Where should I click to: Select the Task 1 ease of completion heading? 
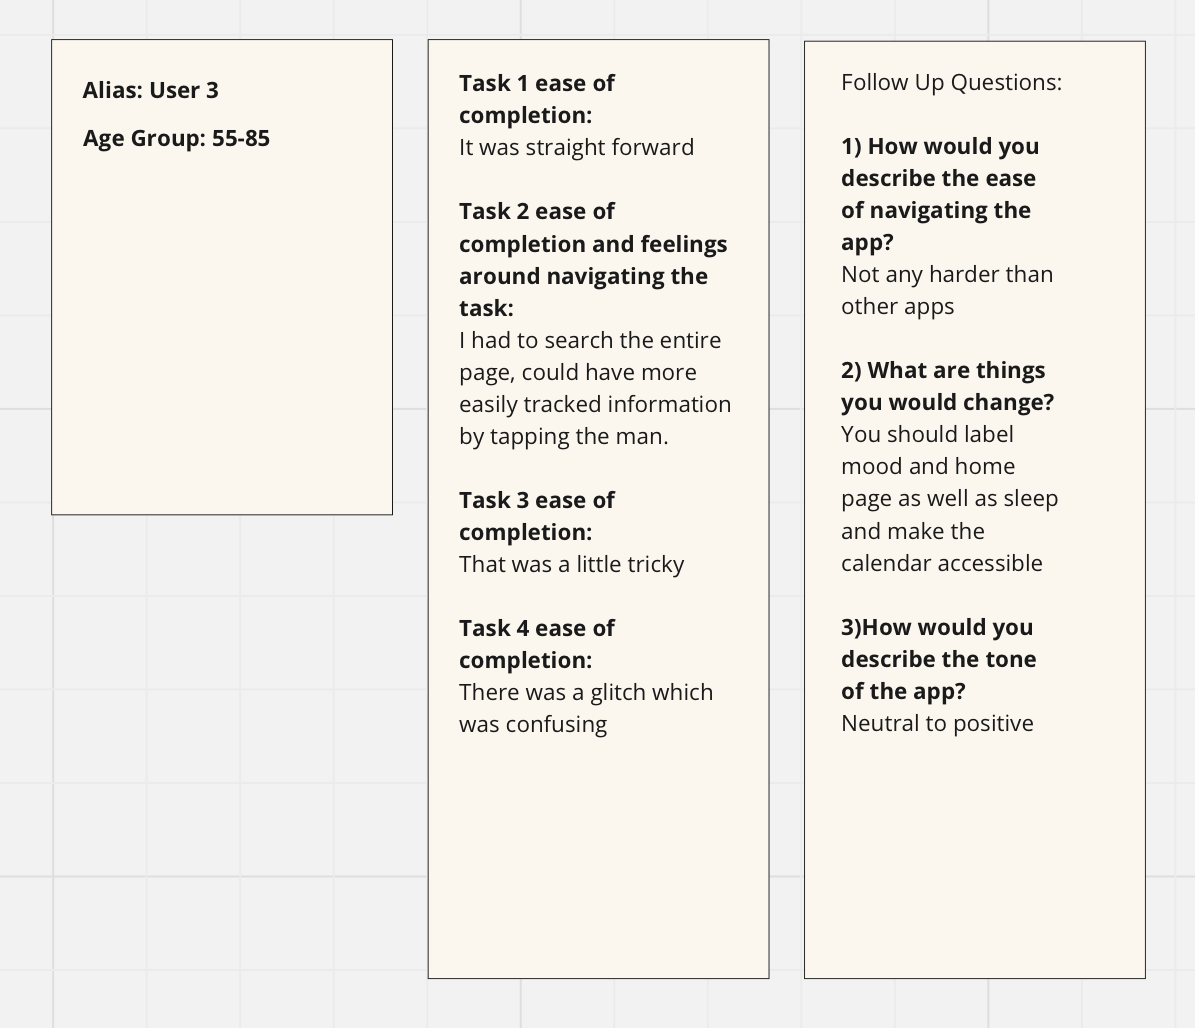pos(537,99)
